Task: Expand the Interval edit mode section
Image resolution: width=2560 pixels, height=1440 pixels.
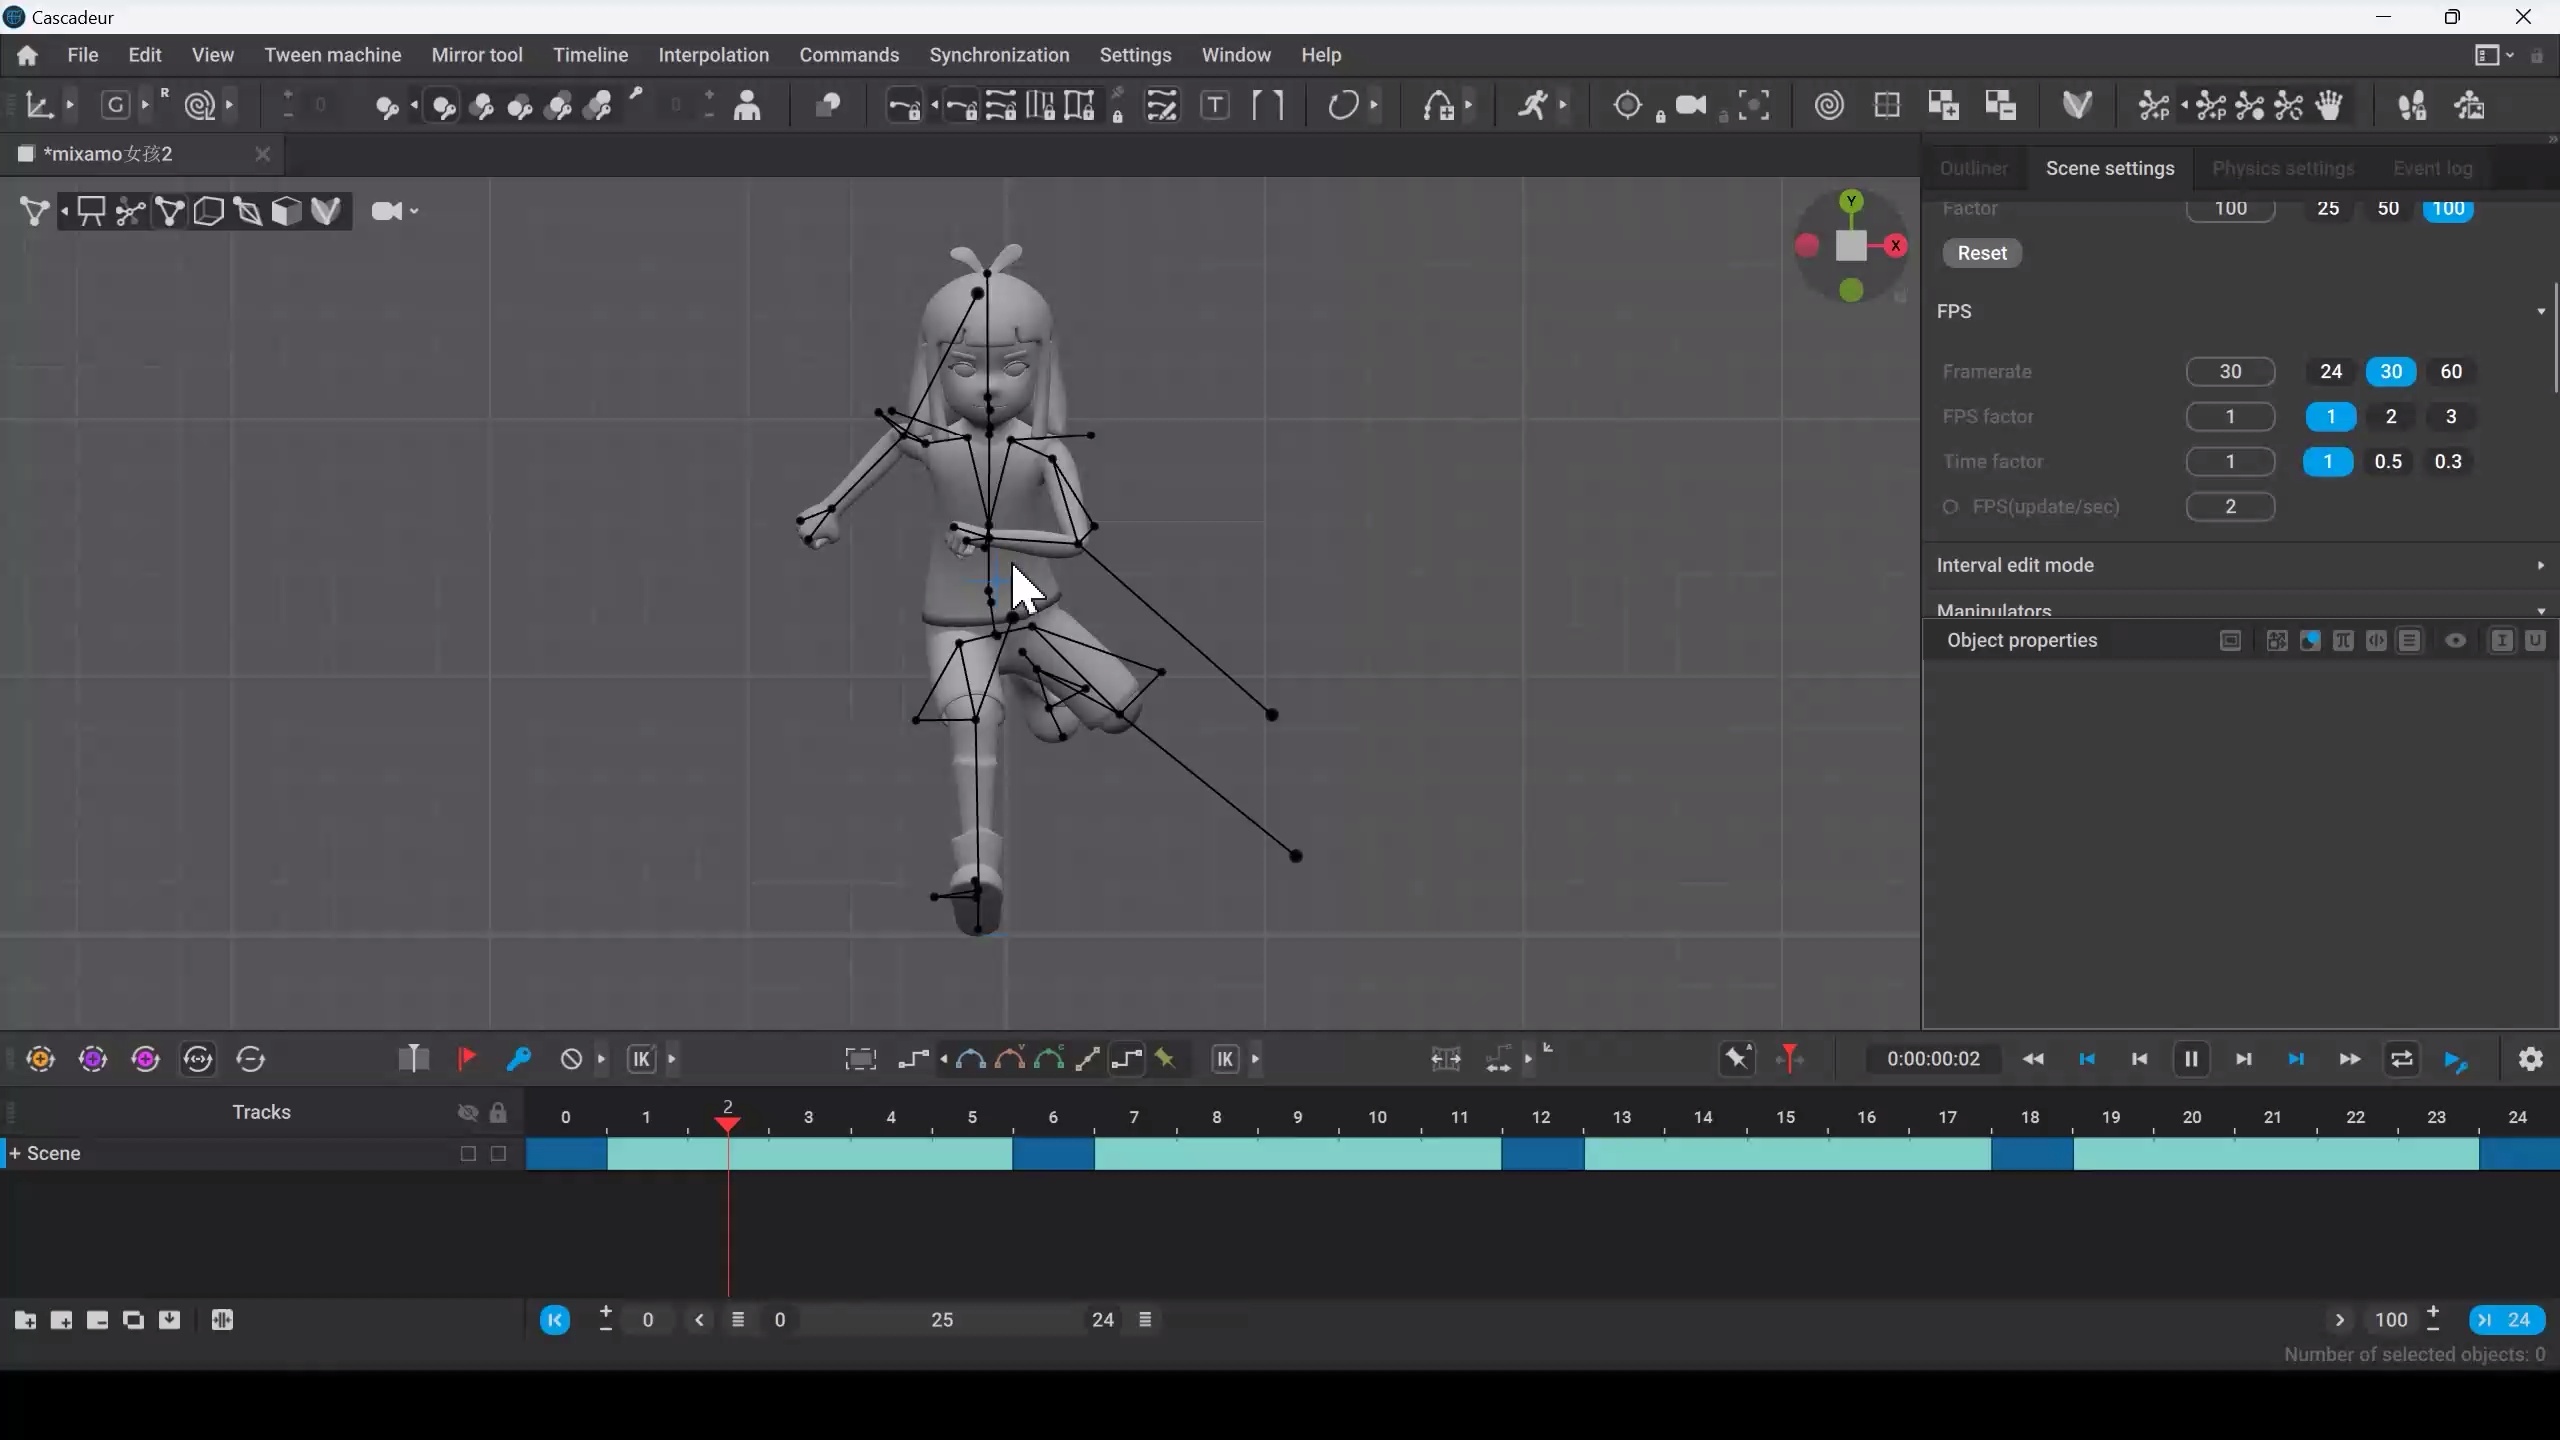Action: [2540, 565]
